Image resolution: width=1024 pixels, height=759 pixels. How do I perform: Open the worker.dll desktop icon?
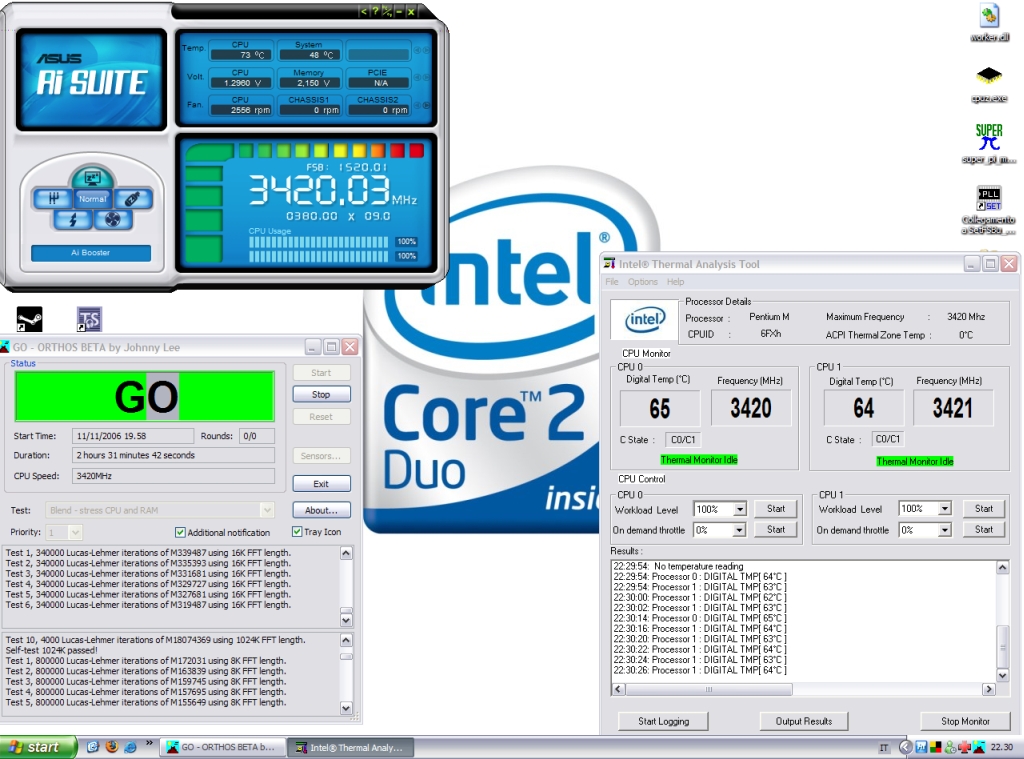point(989,22)
